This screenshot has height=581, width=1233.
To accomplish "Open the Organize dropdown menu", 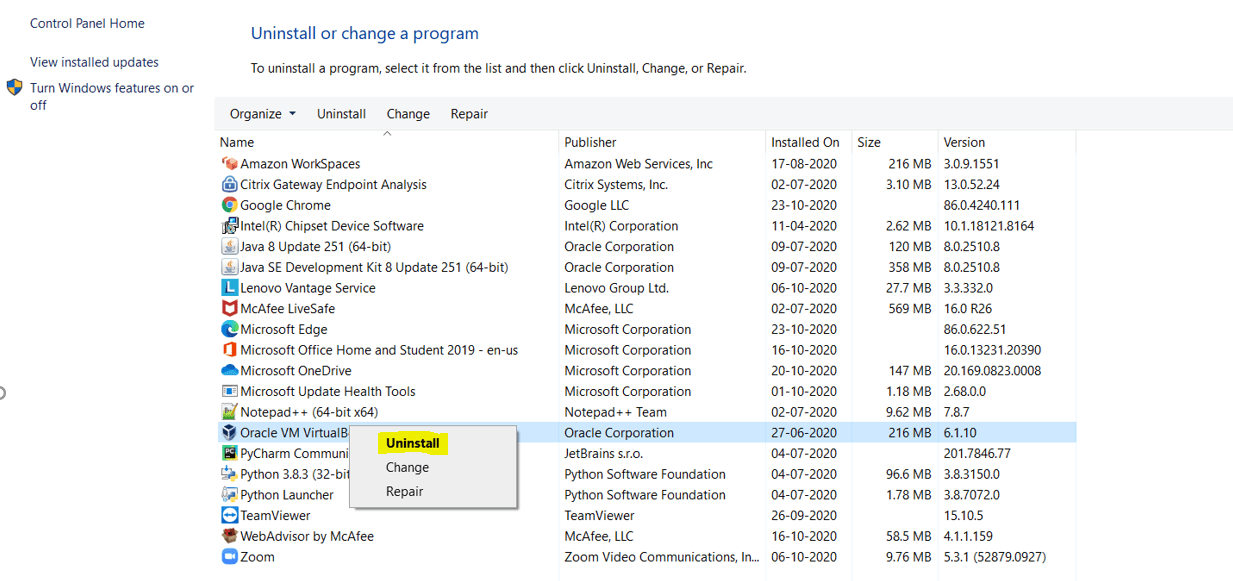I will 263,114.
